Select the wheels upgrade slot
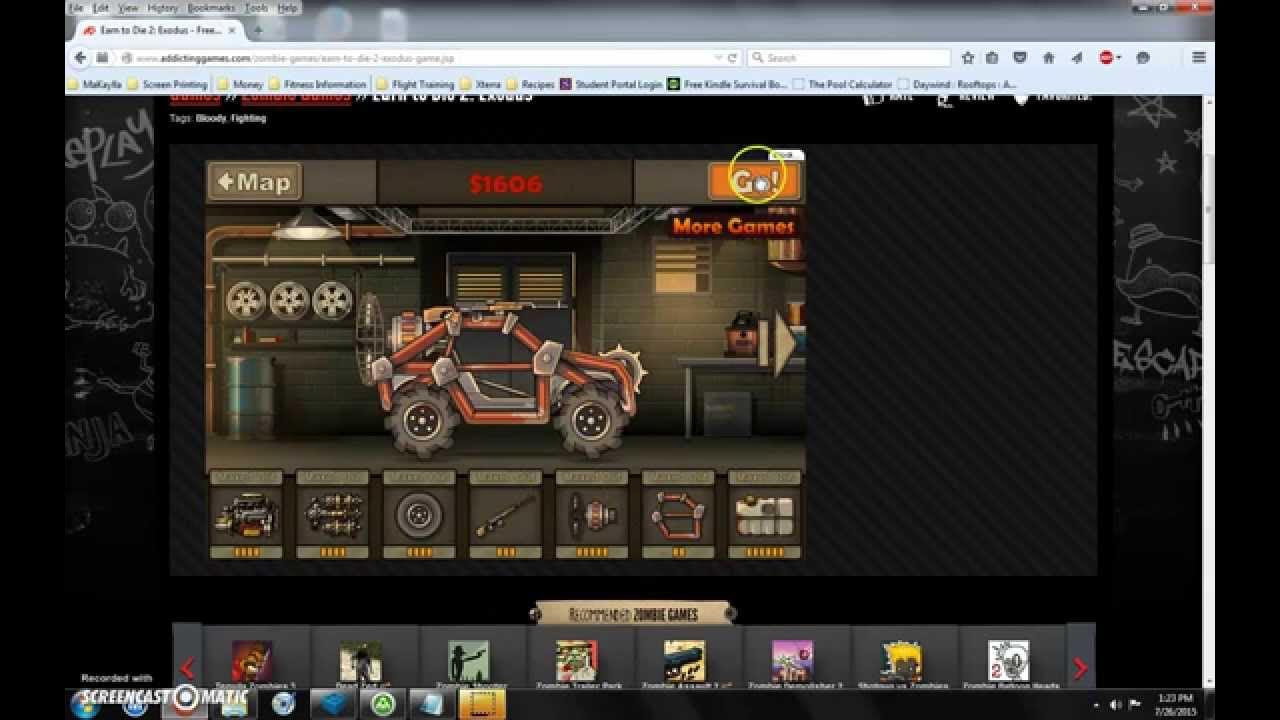 pos(419,515)
